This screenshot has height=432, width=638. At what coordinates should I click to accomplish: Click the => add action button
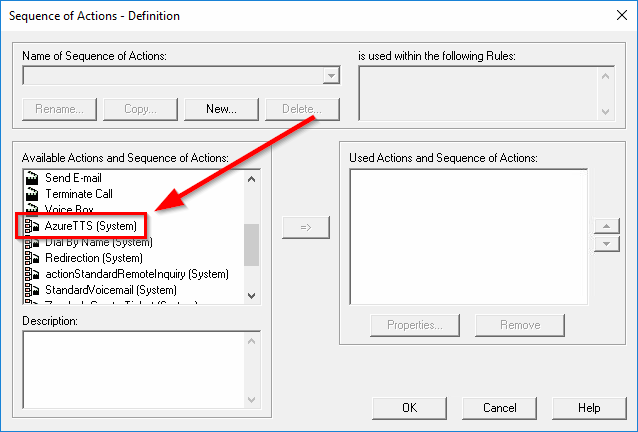306,227
